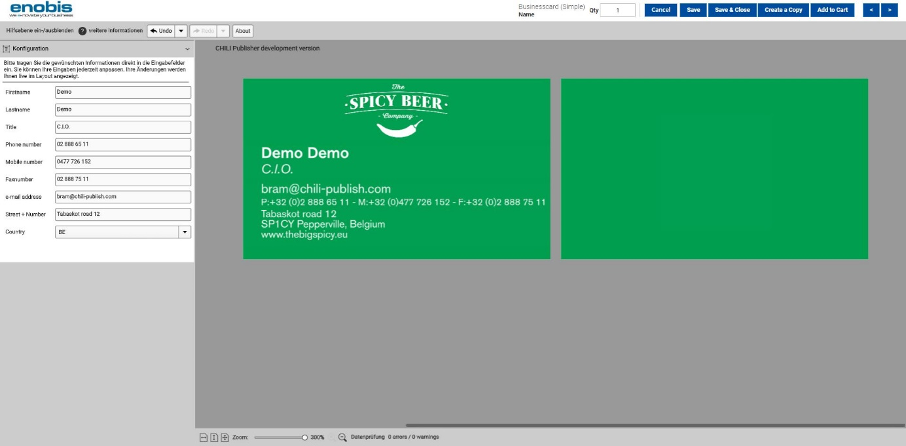This screenshot has width=906, height=446.
Task: Click the Qty input field
Action: (x=618, y=10)
